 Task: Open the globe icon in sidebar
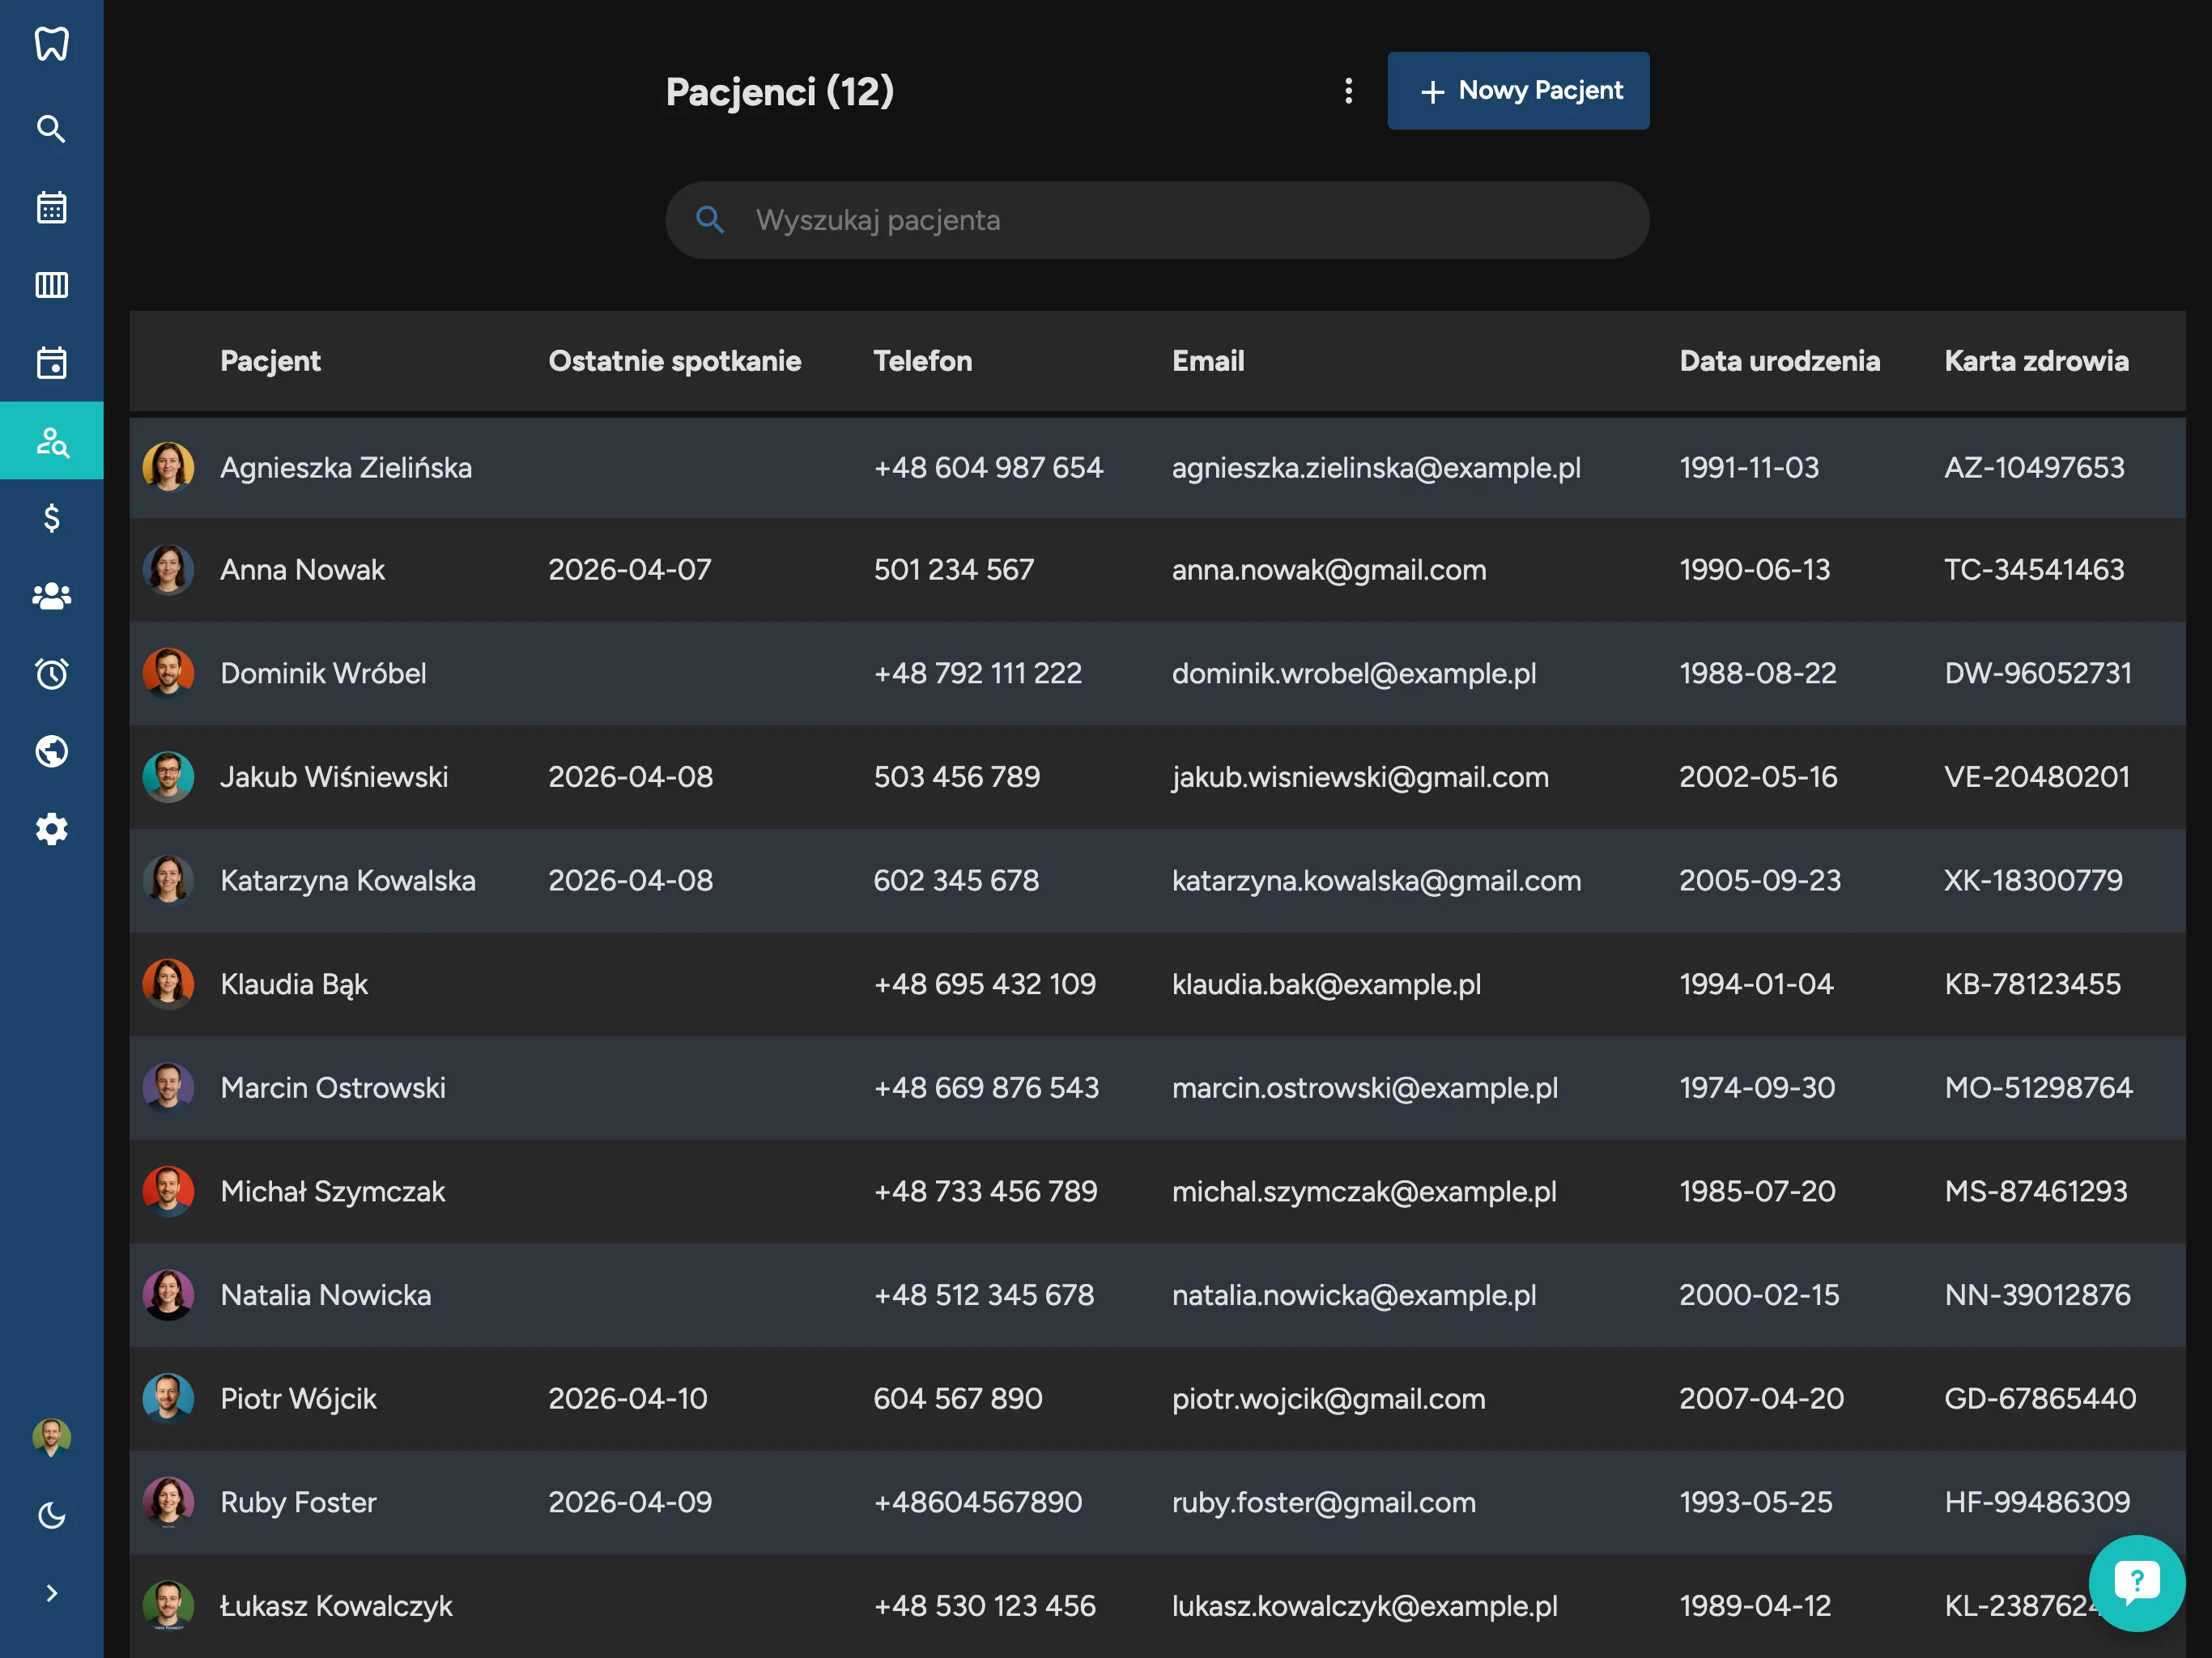(51, 751)
